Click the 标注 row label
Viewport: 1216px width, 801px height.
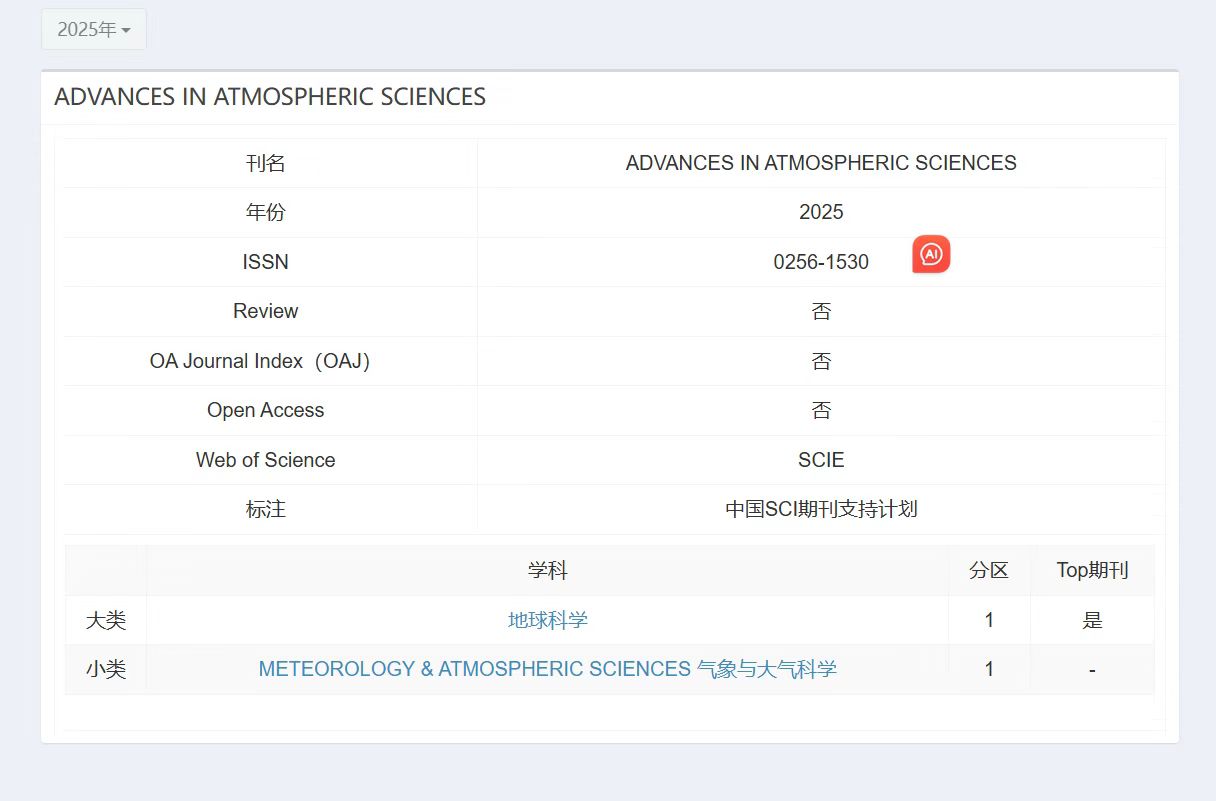(x=266, y=509)
